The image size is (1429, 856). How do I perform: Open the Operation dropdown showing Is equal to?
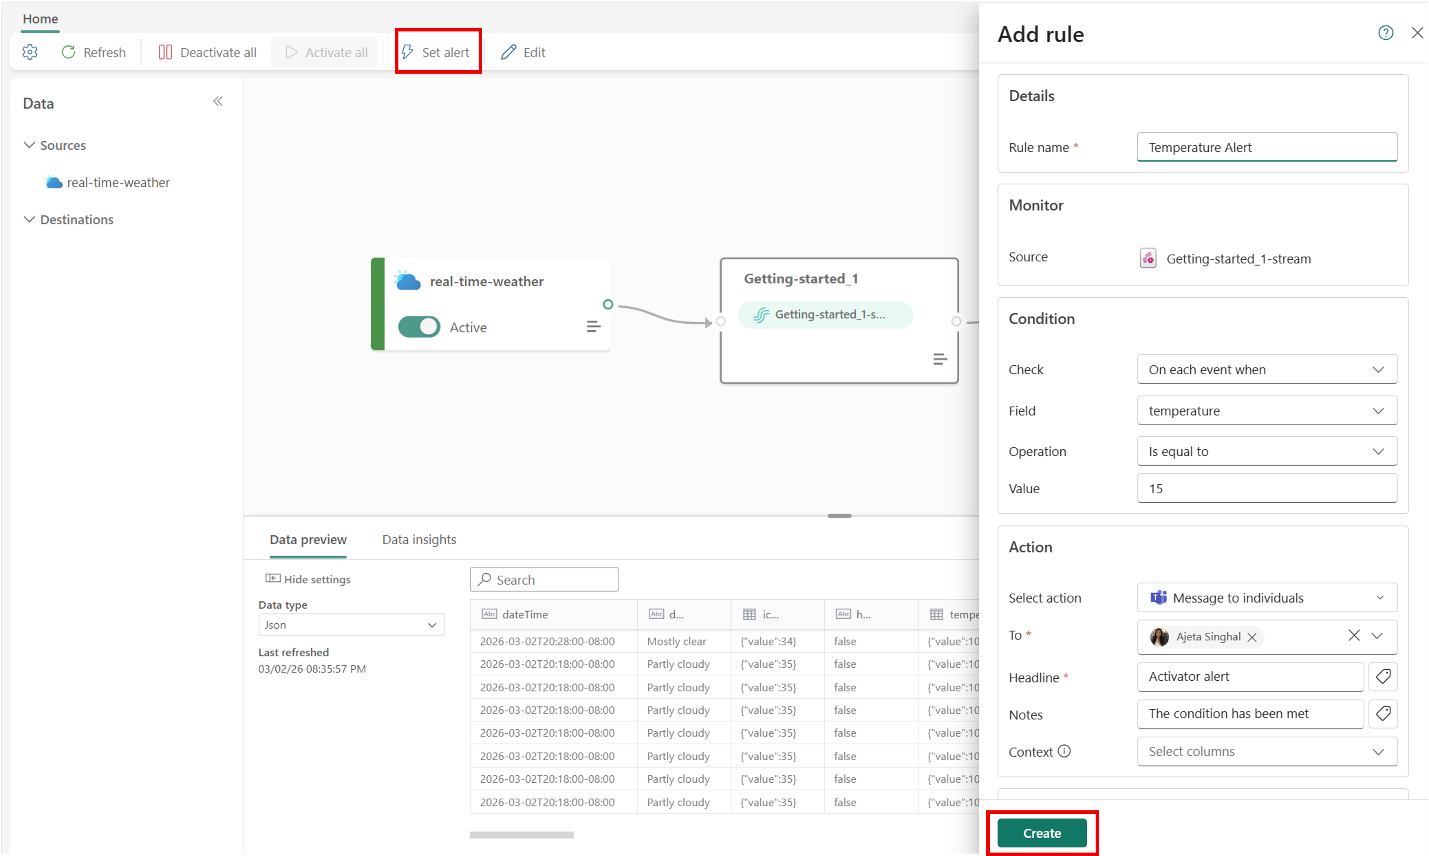(1267, 451)
